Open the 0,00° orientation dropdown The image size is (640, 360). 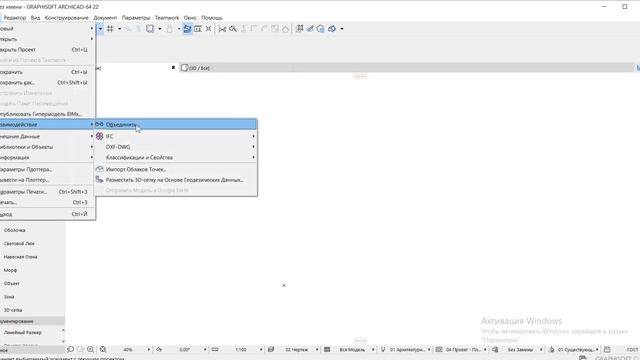pyautogui.click(x=185, y=349)
